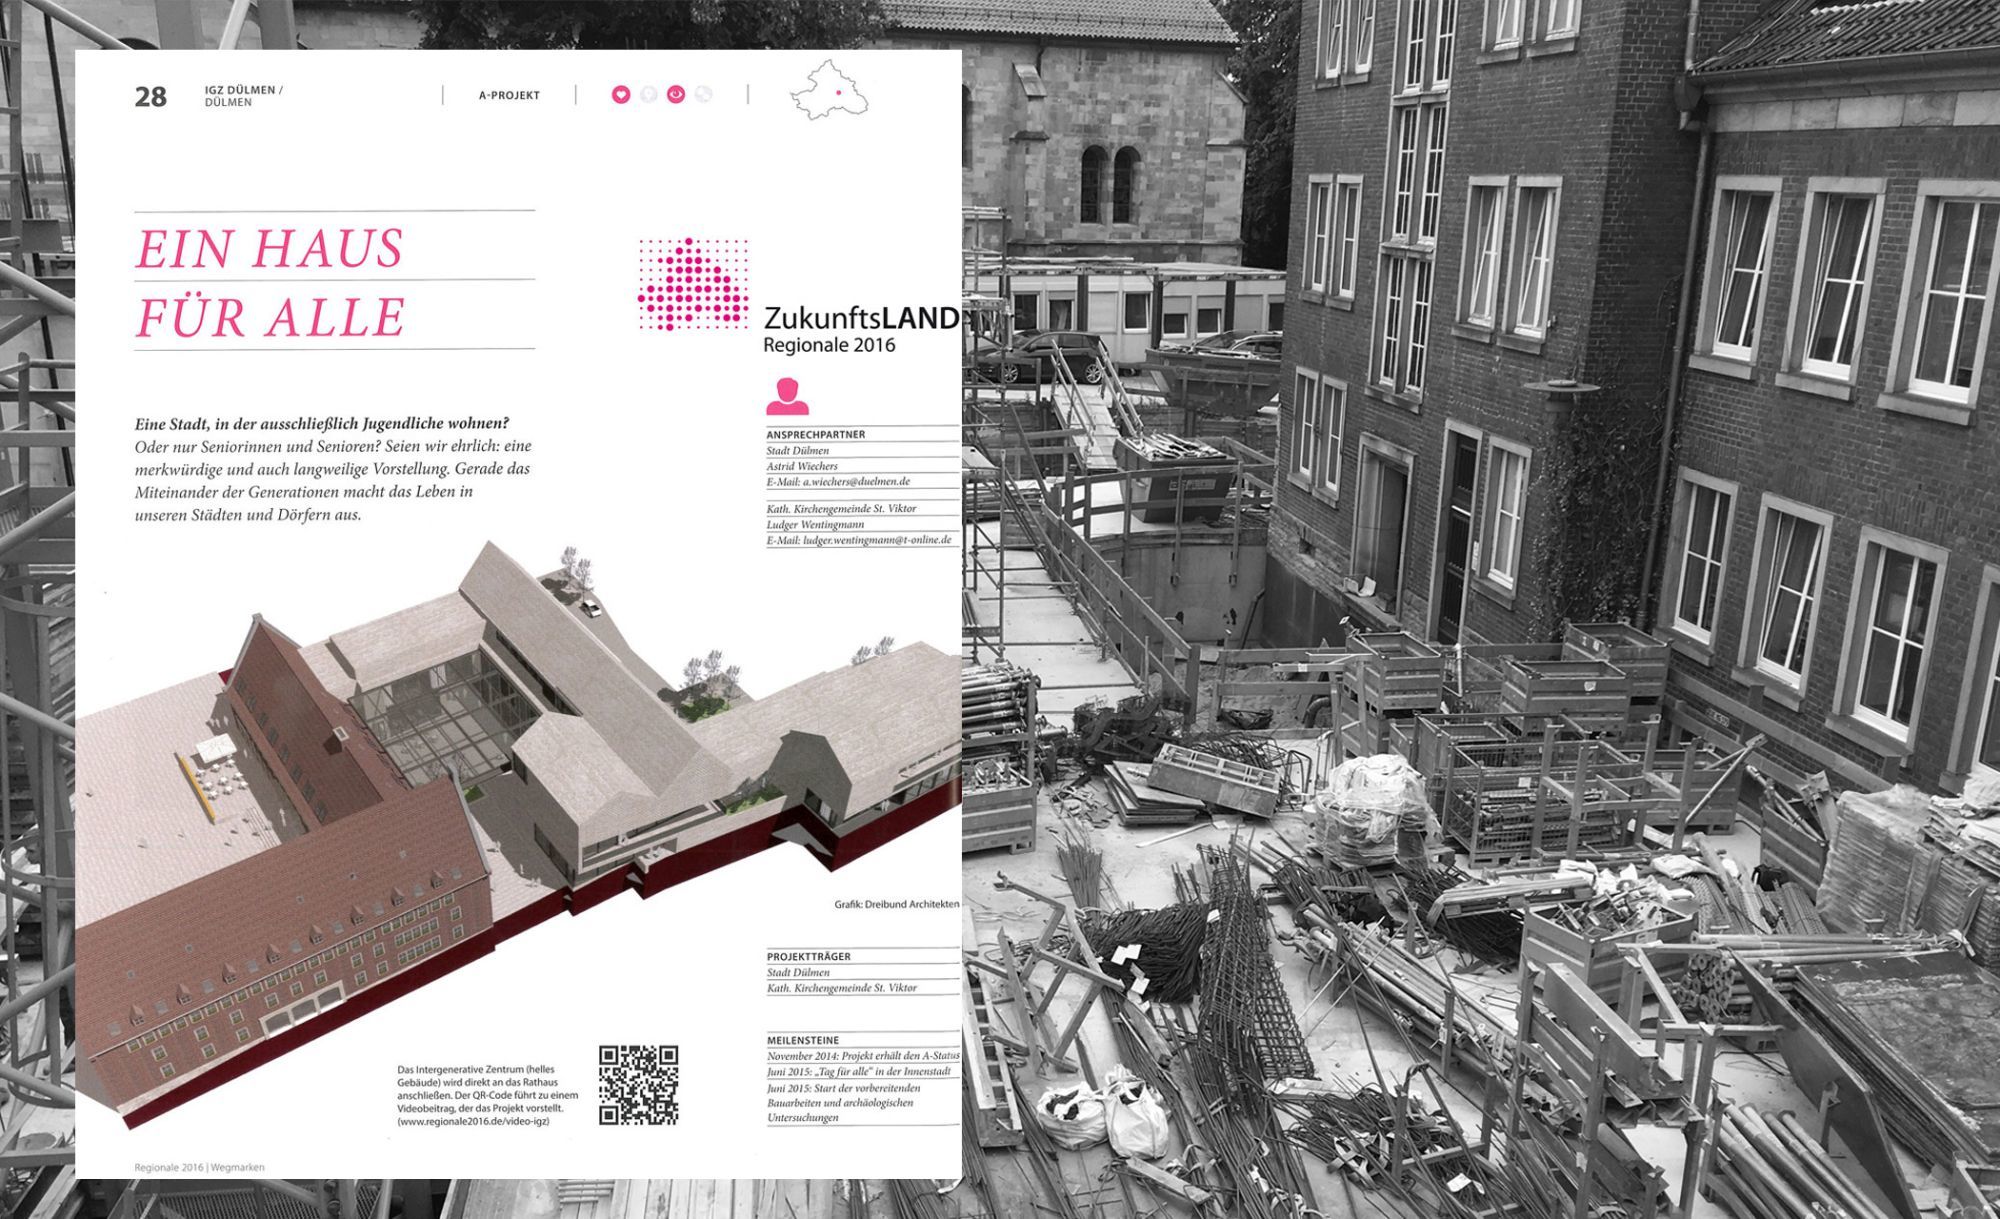Click the QR code on the page
Screen dimensions: 2000x1219
(639, 1085)
